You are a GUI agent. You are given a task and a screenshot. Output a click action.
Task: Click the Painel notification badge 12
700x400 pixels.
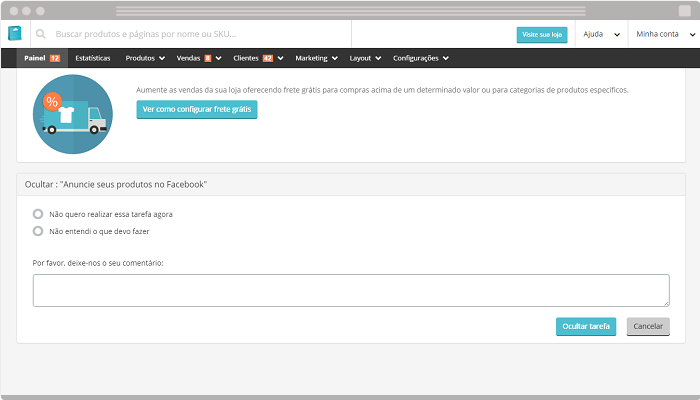(x=55, y=58)
